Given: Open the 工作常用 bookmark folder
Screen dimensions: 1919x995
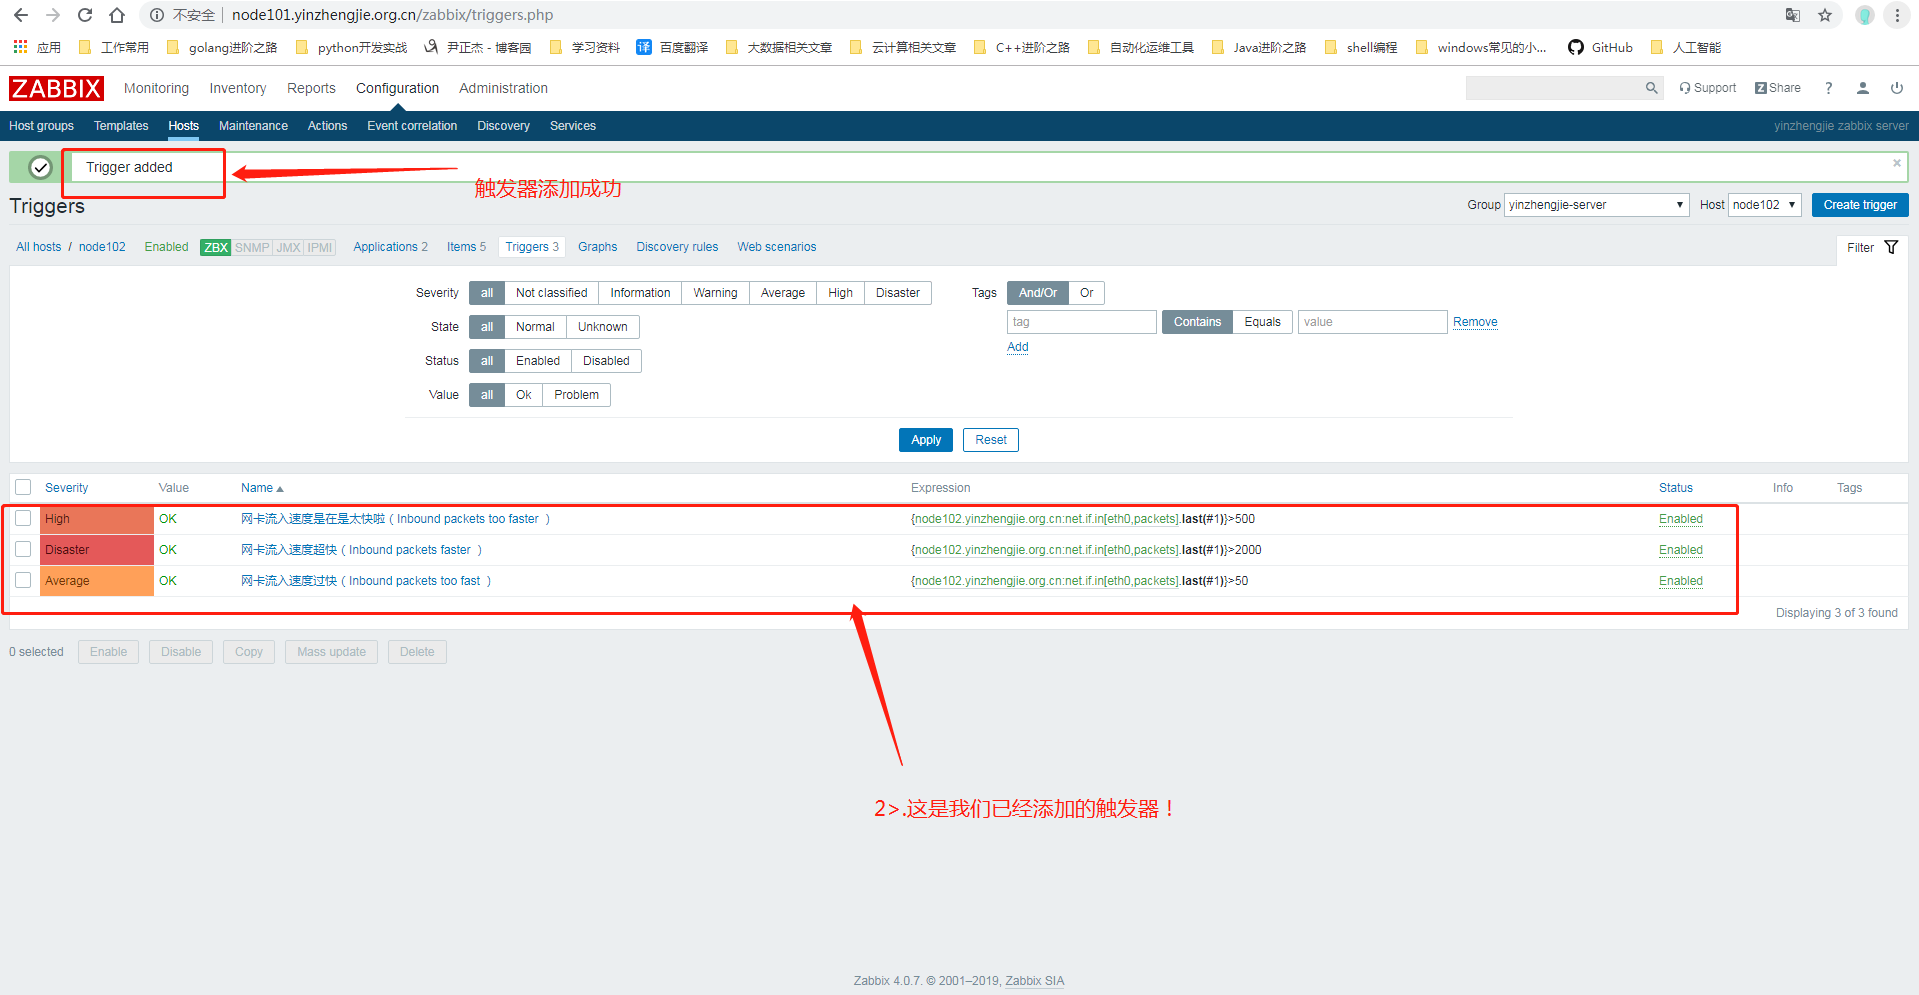Looking at the screenshot, I should coord(113,47).
